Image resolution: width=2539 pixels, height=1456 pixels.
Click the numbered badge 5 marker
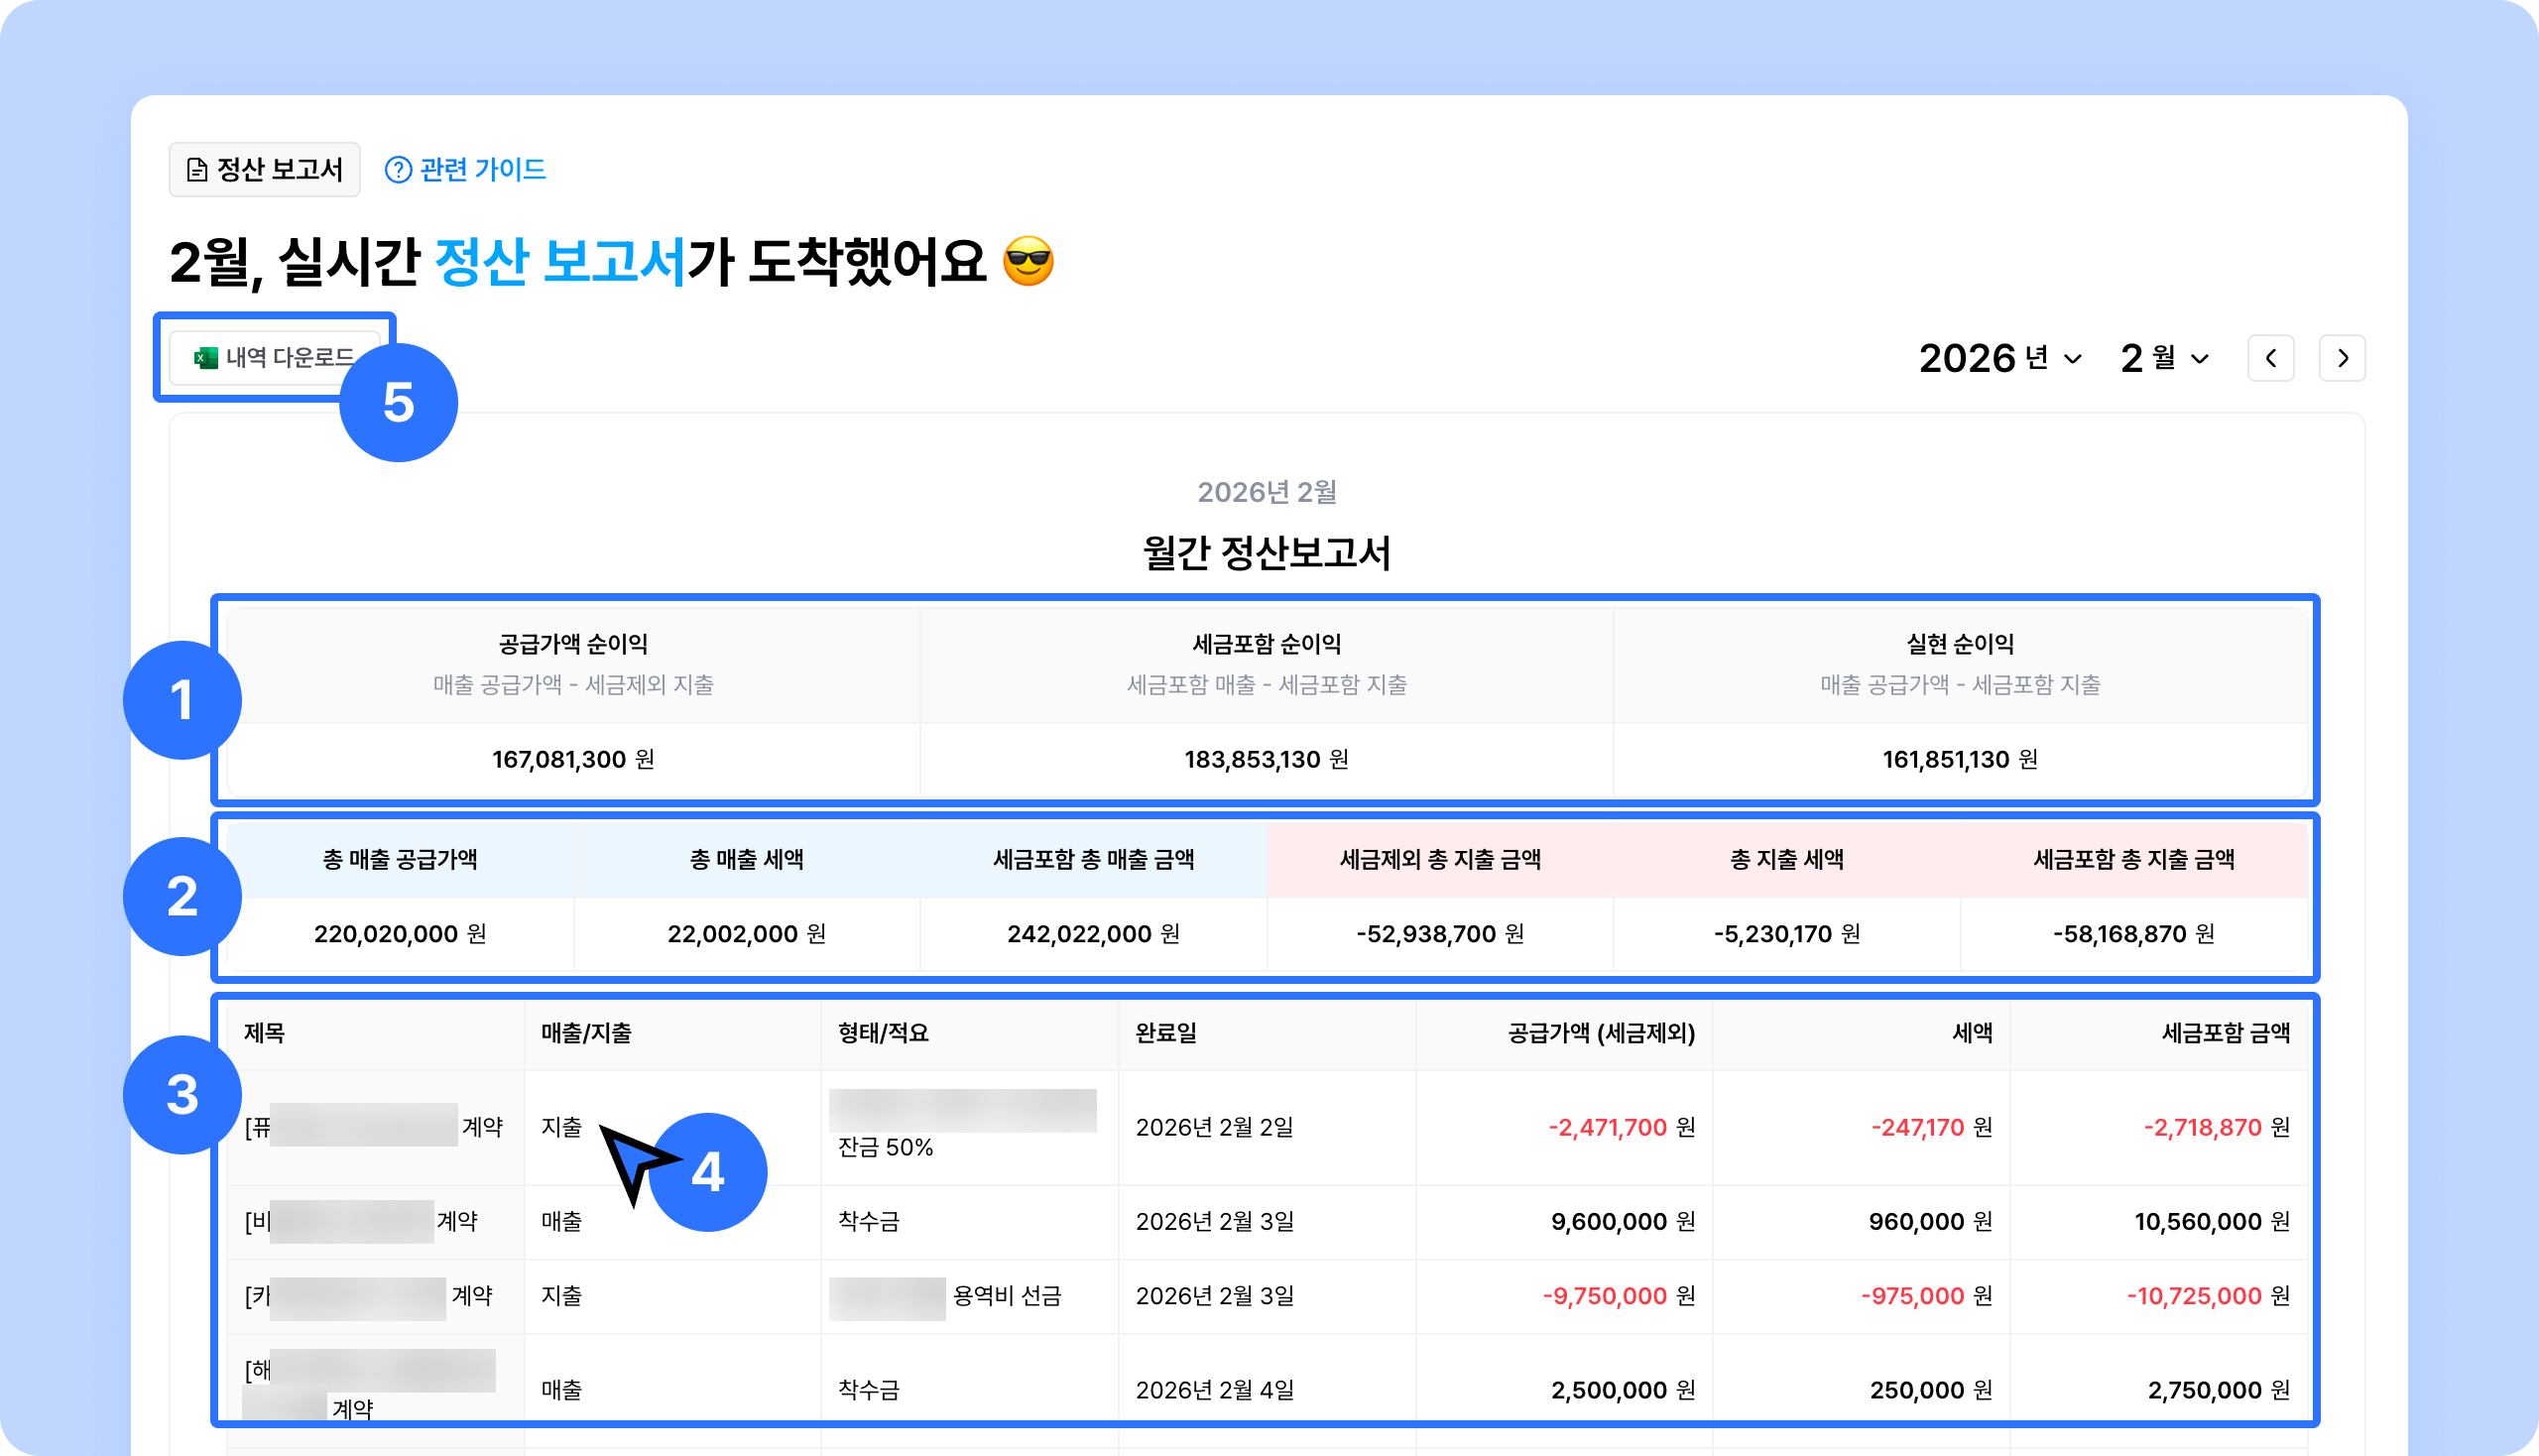pos(398,403)
